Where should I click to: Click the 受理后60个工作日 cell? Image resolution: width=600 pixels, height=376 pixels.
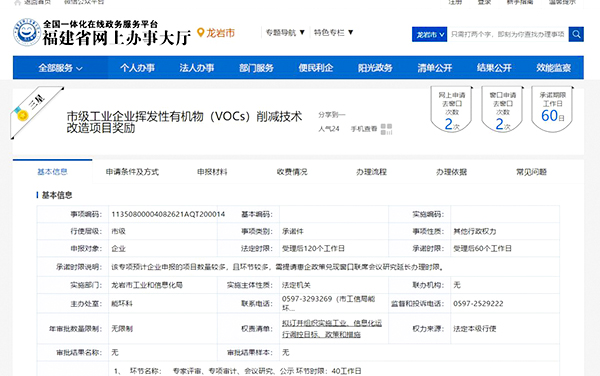pos(482,249)
